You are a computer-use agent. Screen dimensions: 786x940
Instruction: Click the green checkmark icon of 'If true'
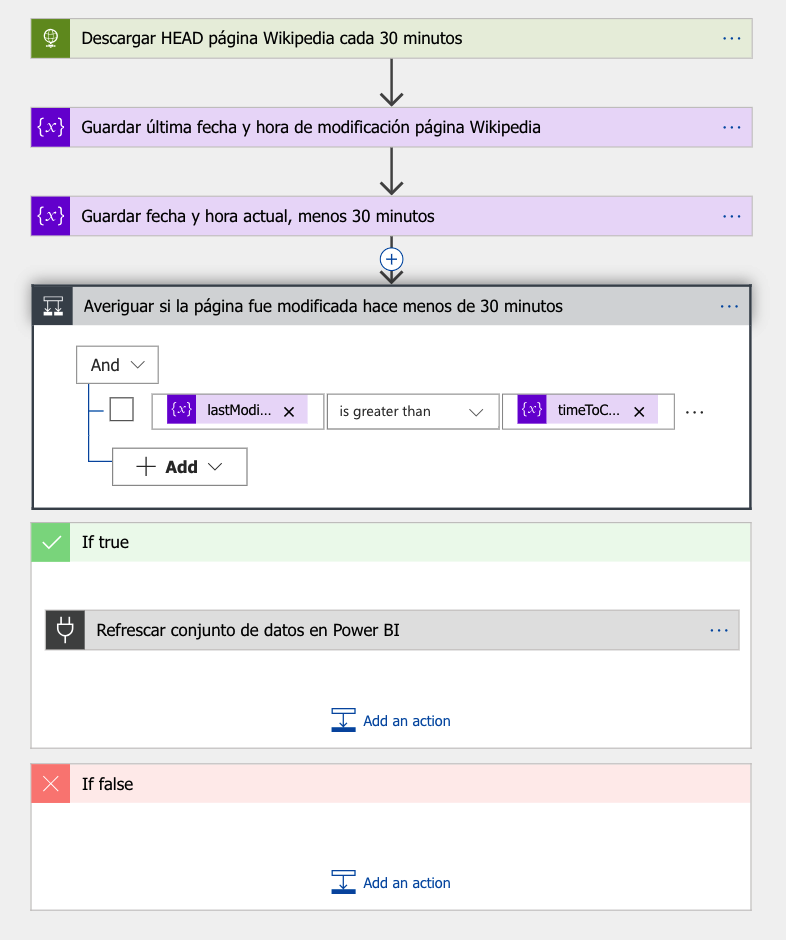[50, 542]
